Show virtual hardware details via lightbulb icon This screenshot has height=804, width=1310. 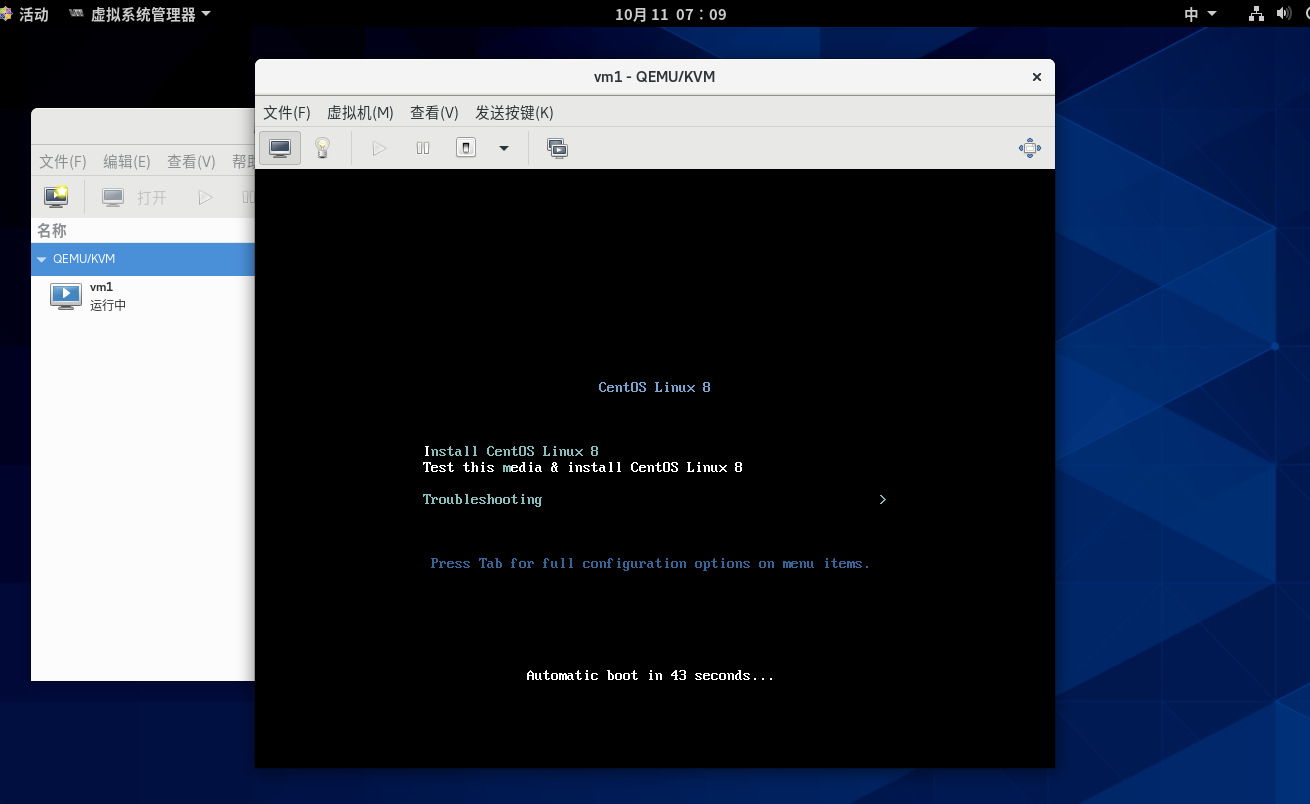pos(322,148)
